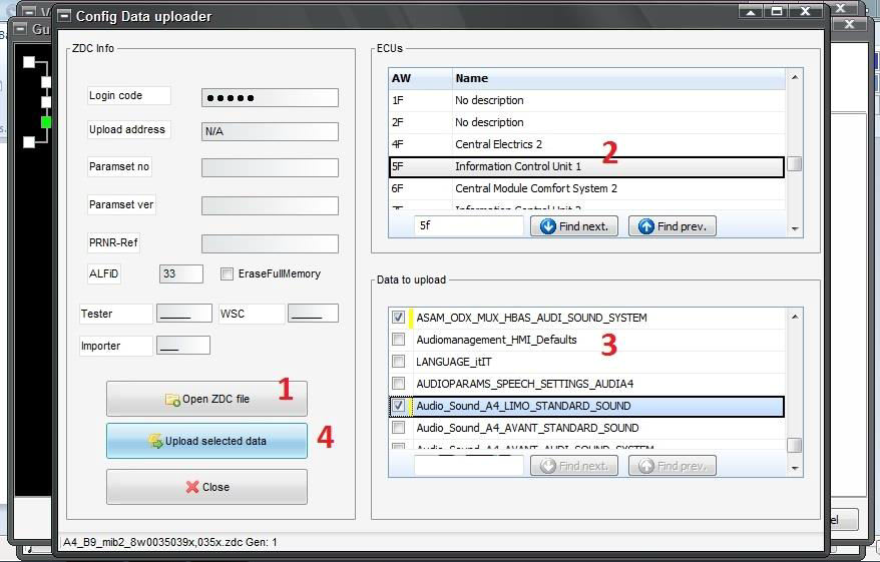
Task: Click the Open ZDC file button
Action: coord(207,399)
